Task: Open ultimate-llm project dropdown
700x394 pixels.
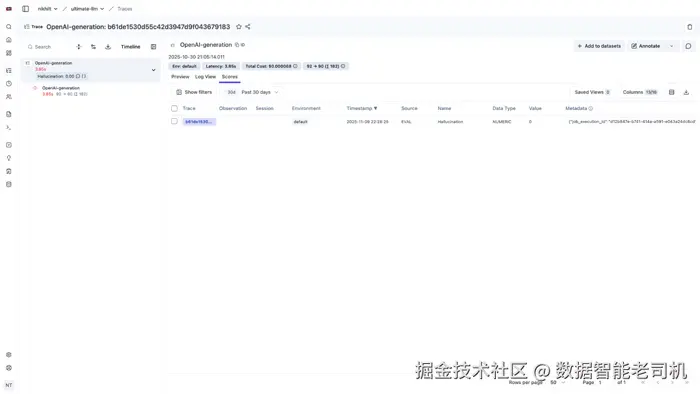Action: 88,8
